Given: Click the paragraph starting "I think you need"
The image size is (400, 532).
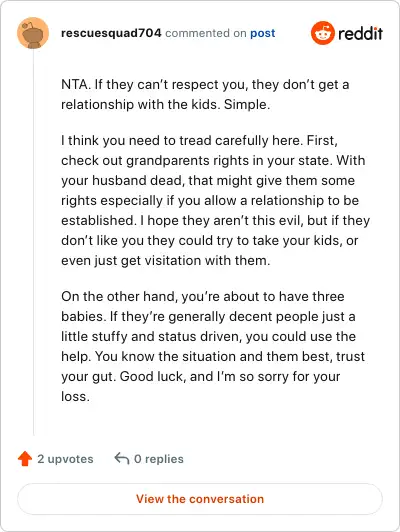Looking at the screenshot, I should pos(215,200).
